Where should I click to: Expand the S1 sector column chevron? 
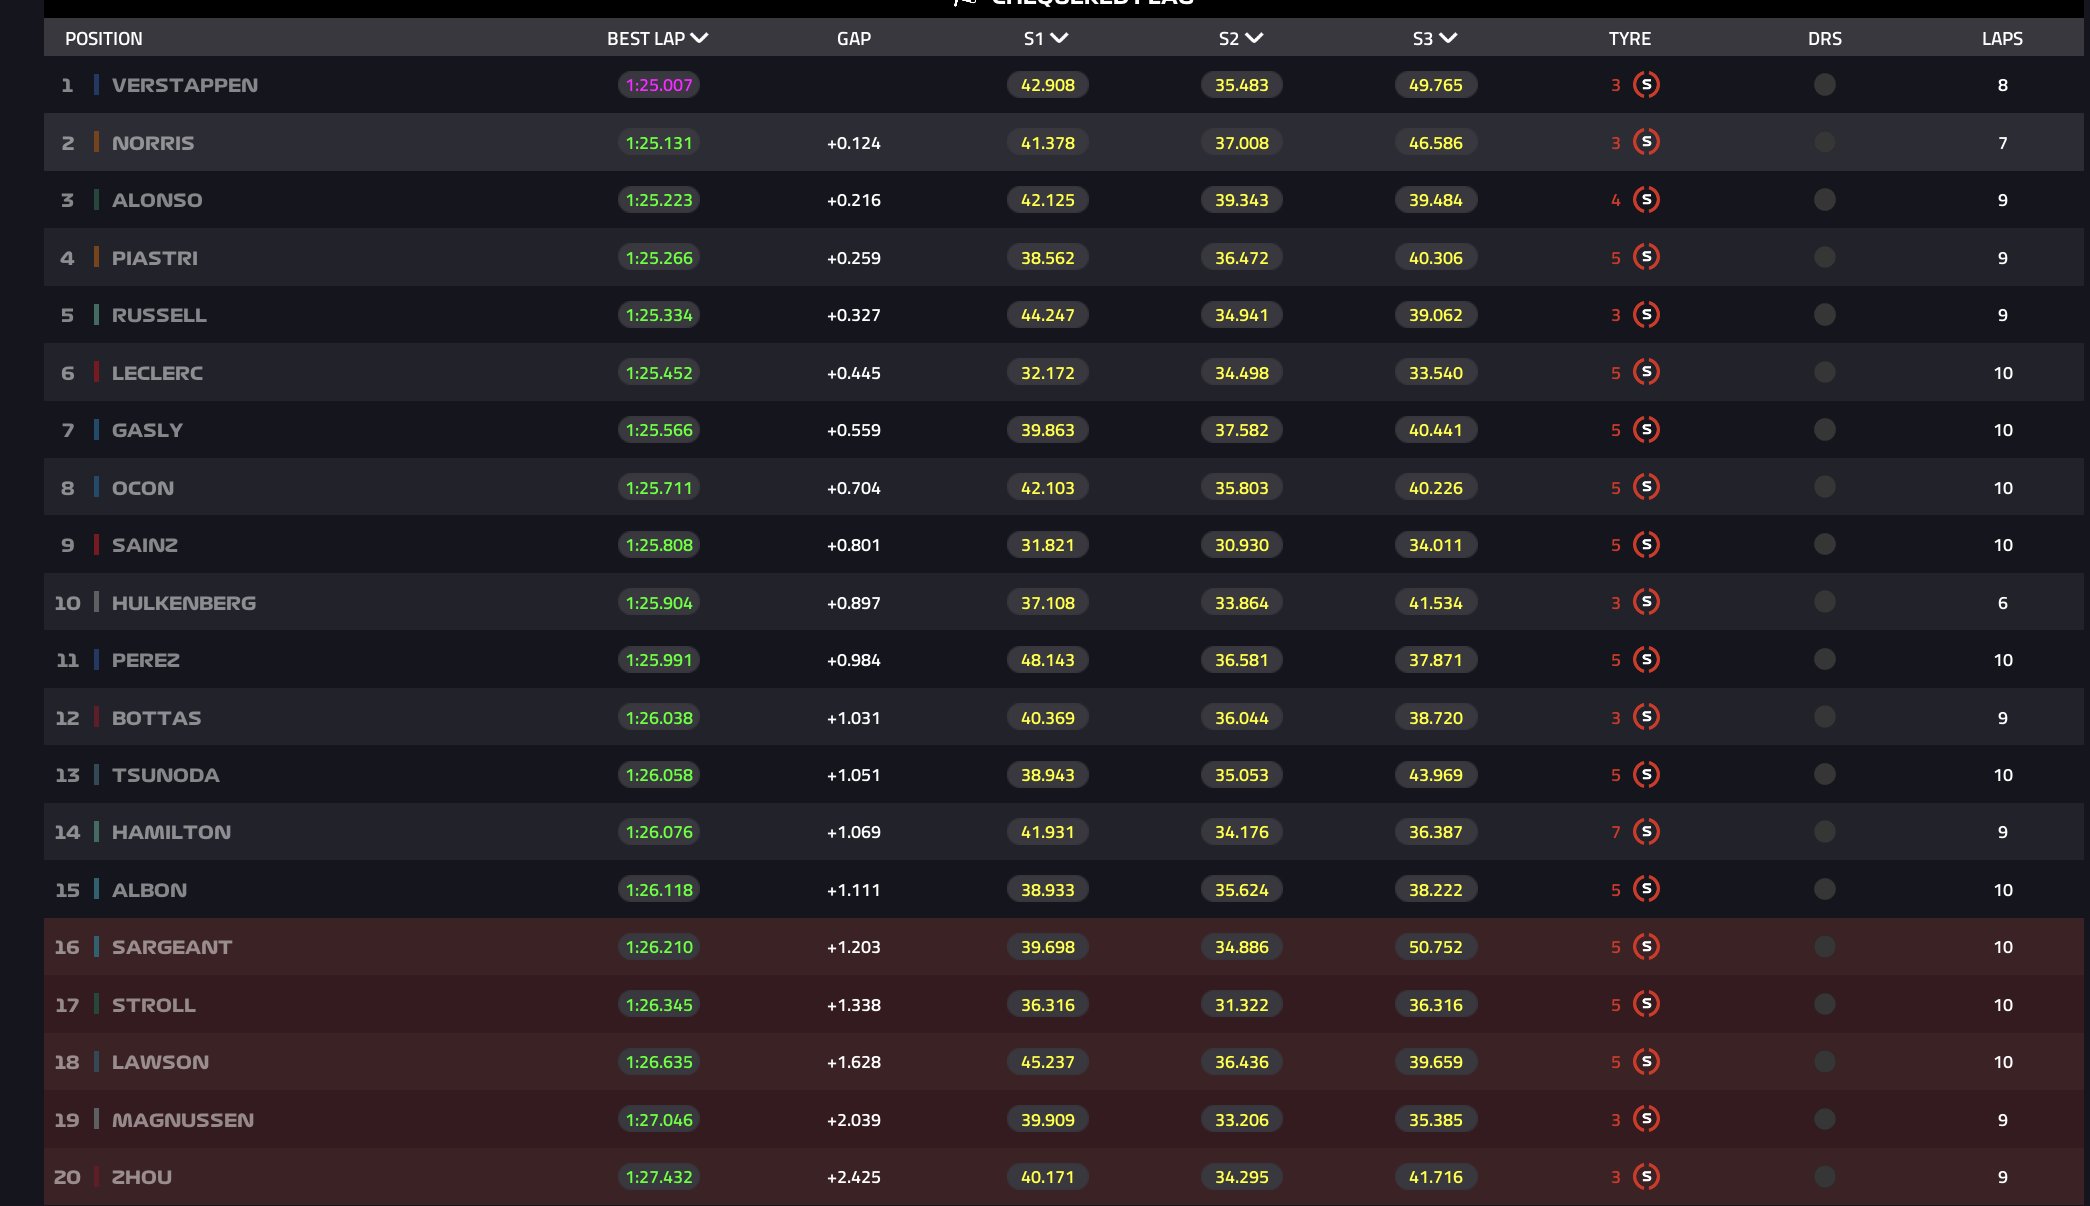point(1059,38)
